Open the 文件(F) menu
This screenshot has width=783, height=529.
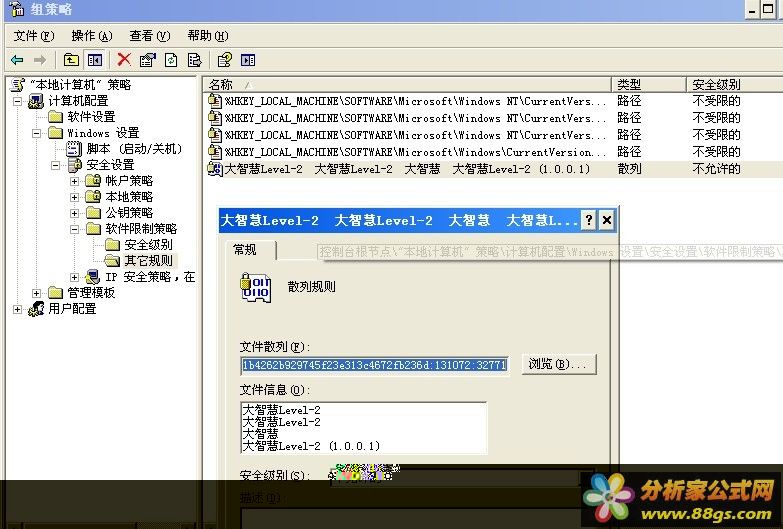pyautogui.click(x=33, y=36)
